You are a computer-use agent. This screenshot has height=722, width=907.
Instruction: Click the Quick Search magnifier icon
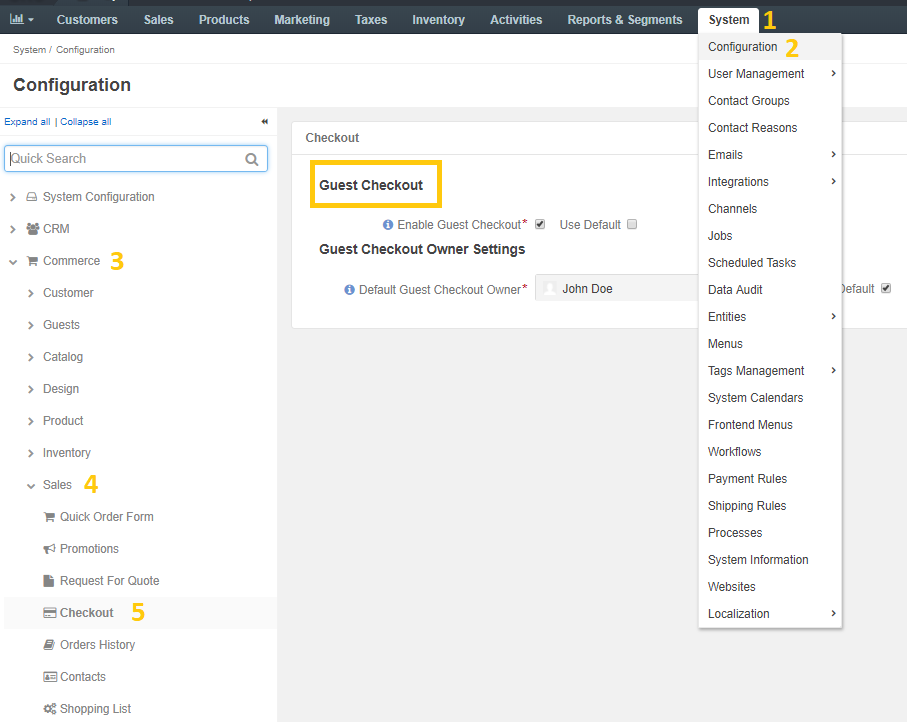coord(252,159)
